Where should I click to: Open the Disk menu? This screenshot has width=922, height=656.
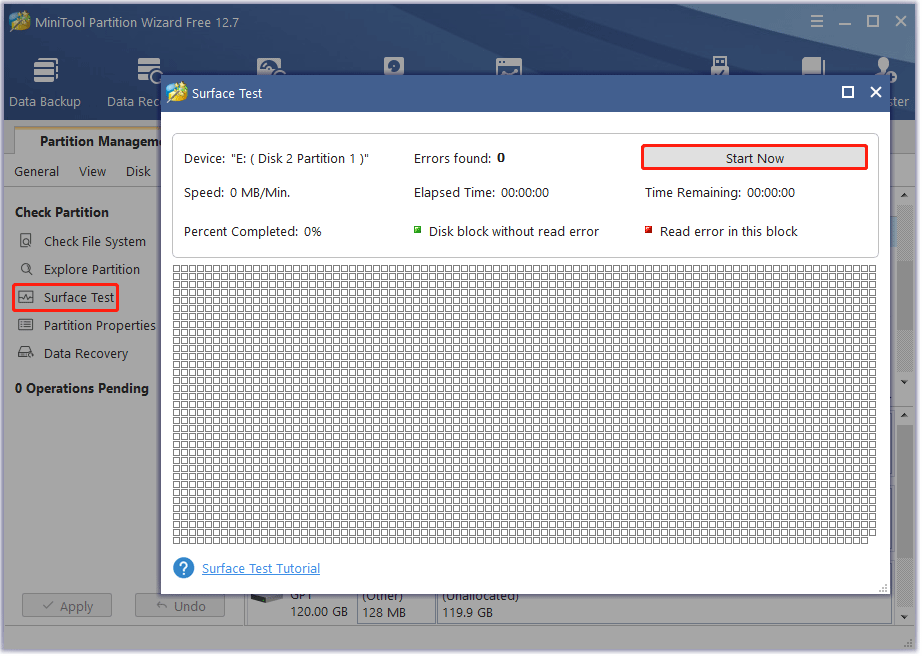coord(138,171)
